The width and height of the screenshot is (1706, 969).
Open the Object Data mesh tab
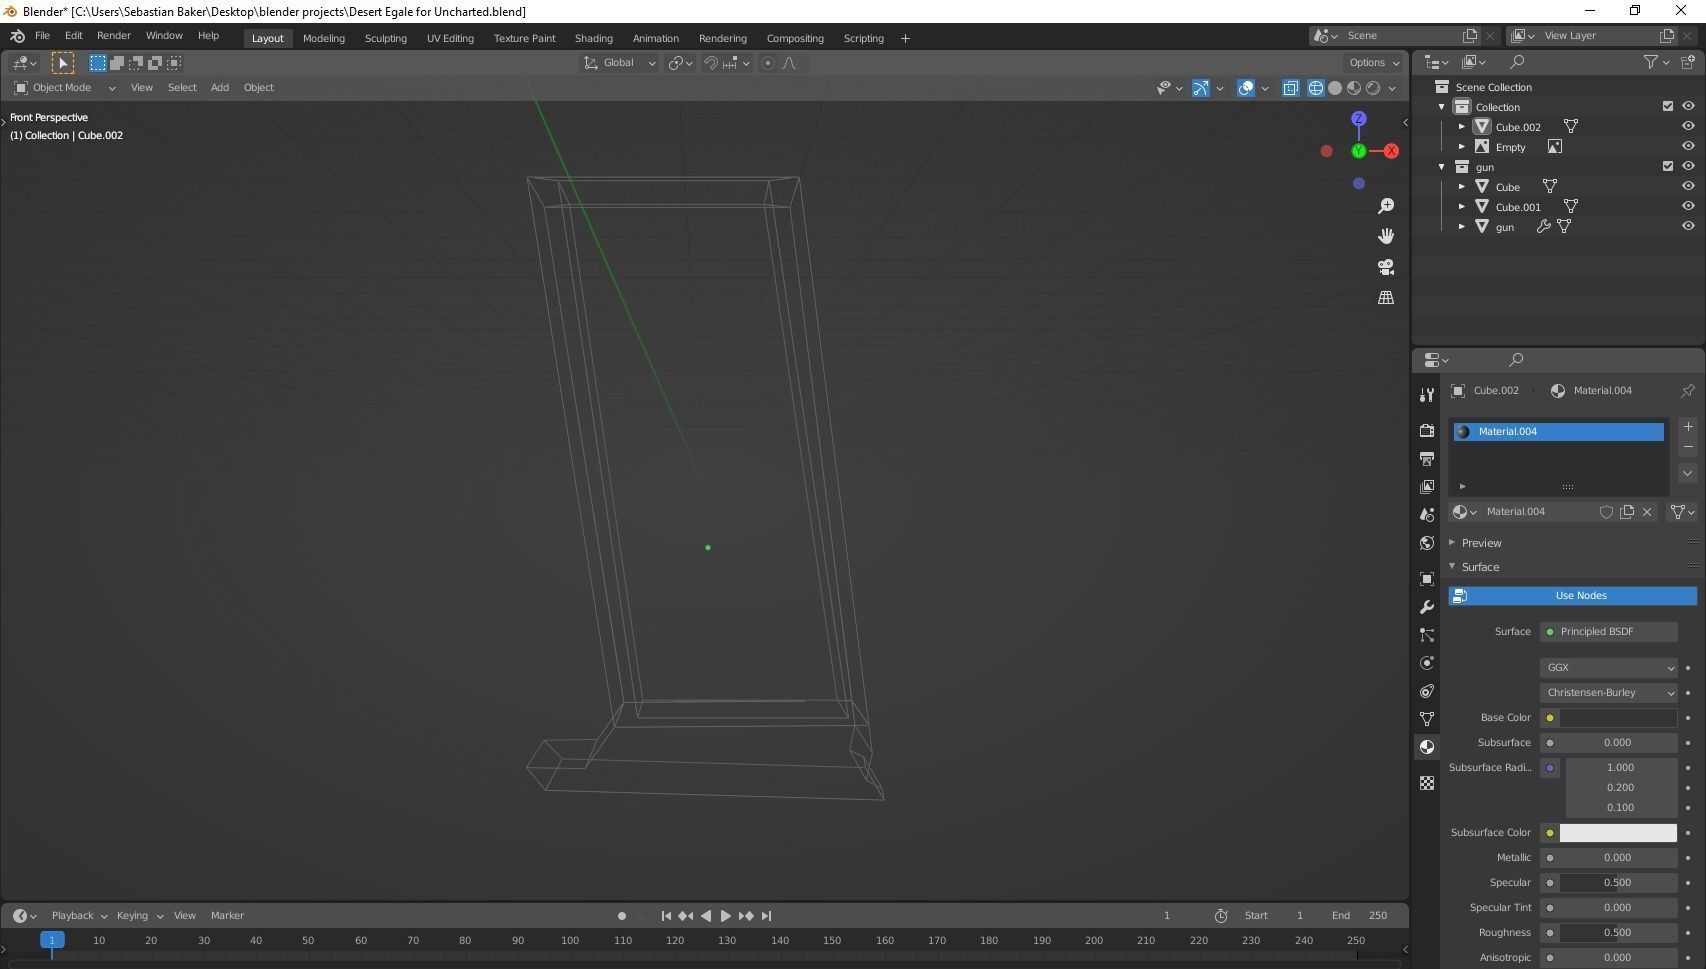coord(1427,719)
